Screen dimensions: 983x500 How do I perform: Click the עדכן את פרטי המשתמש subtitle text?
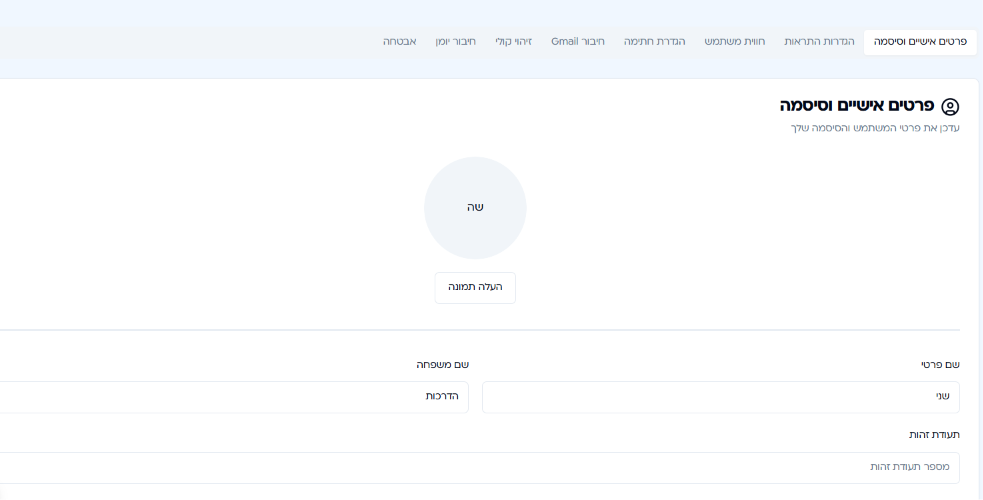click(875, 128)
